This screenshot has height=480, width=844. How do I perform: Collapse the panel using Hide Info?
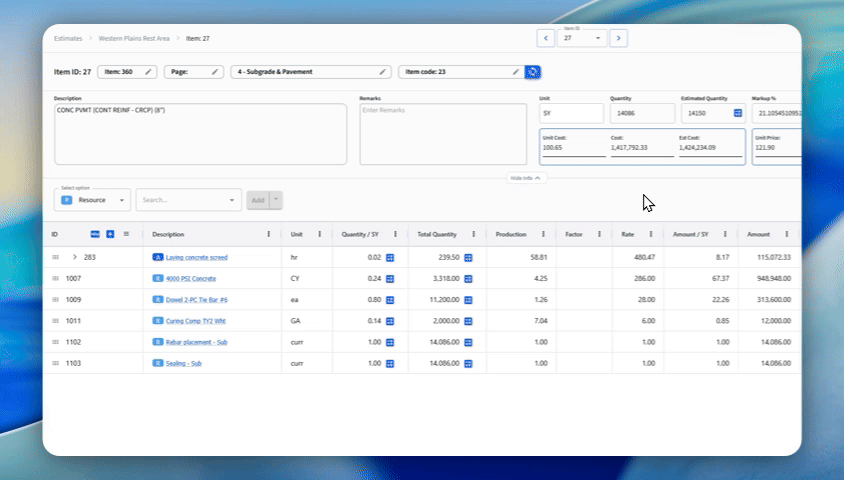tap(527, 177)
